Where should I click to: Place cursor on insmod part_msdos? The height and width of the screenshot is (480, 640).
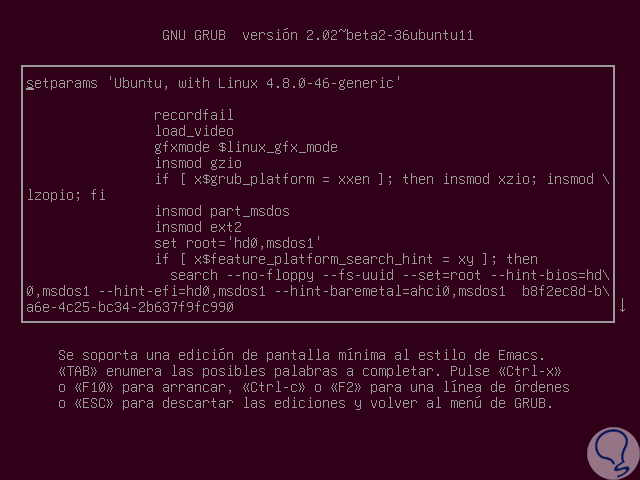222,211
